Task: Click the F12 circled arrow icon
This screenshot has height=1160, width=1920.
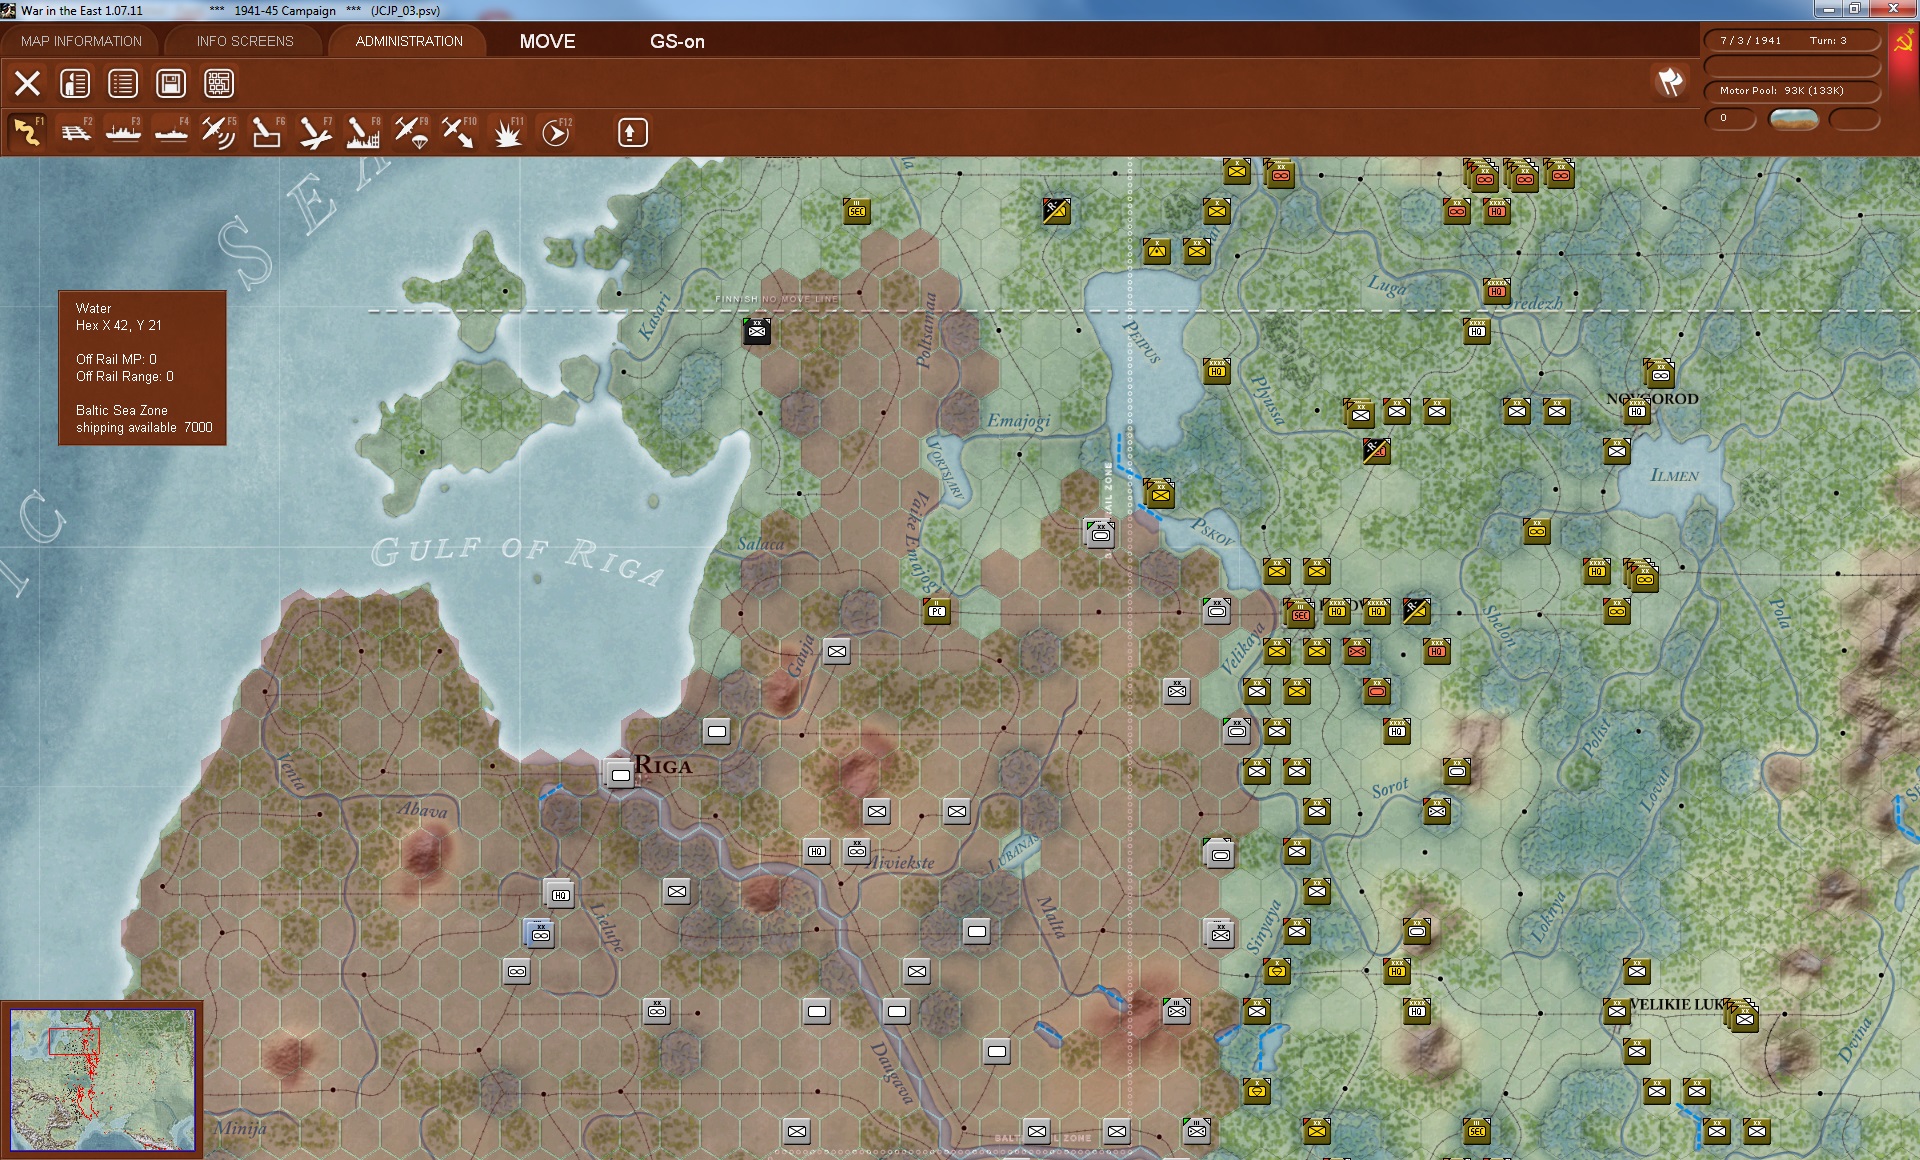Action: click(556, 132)
